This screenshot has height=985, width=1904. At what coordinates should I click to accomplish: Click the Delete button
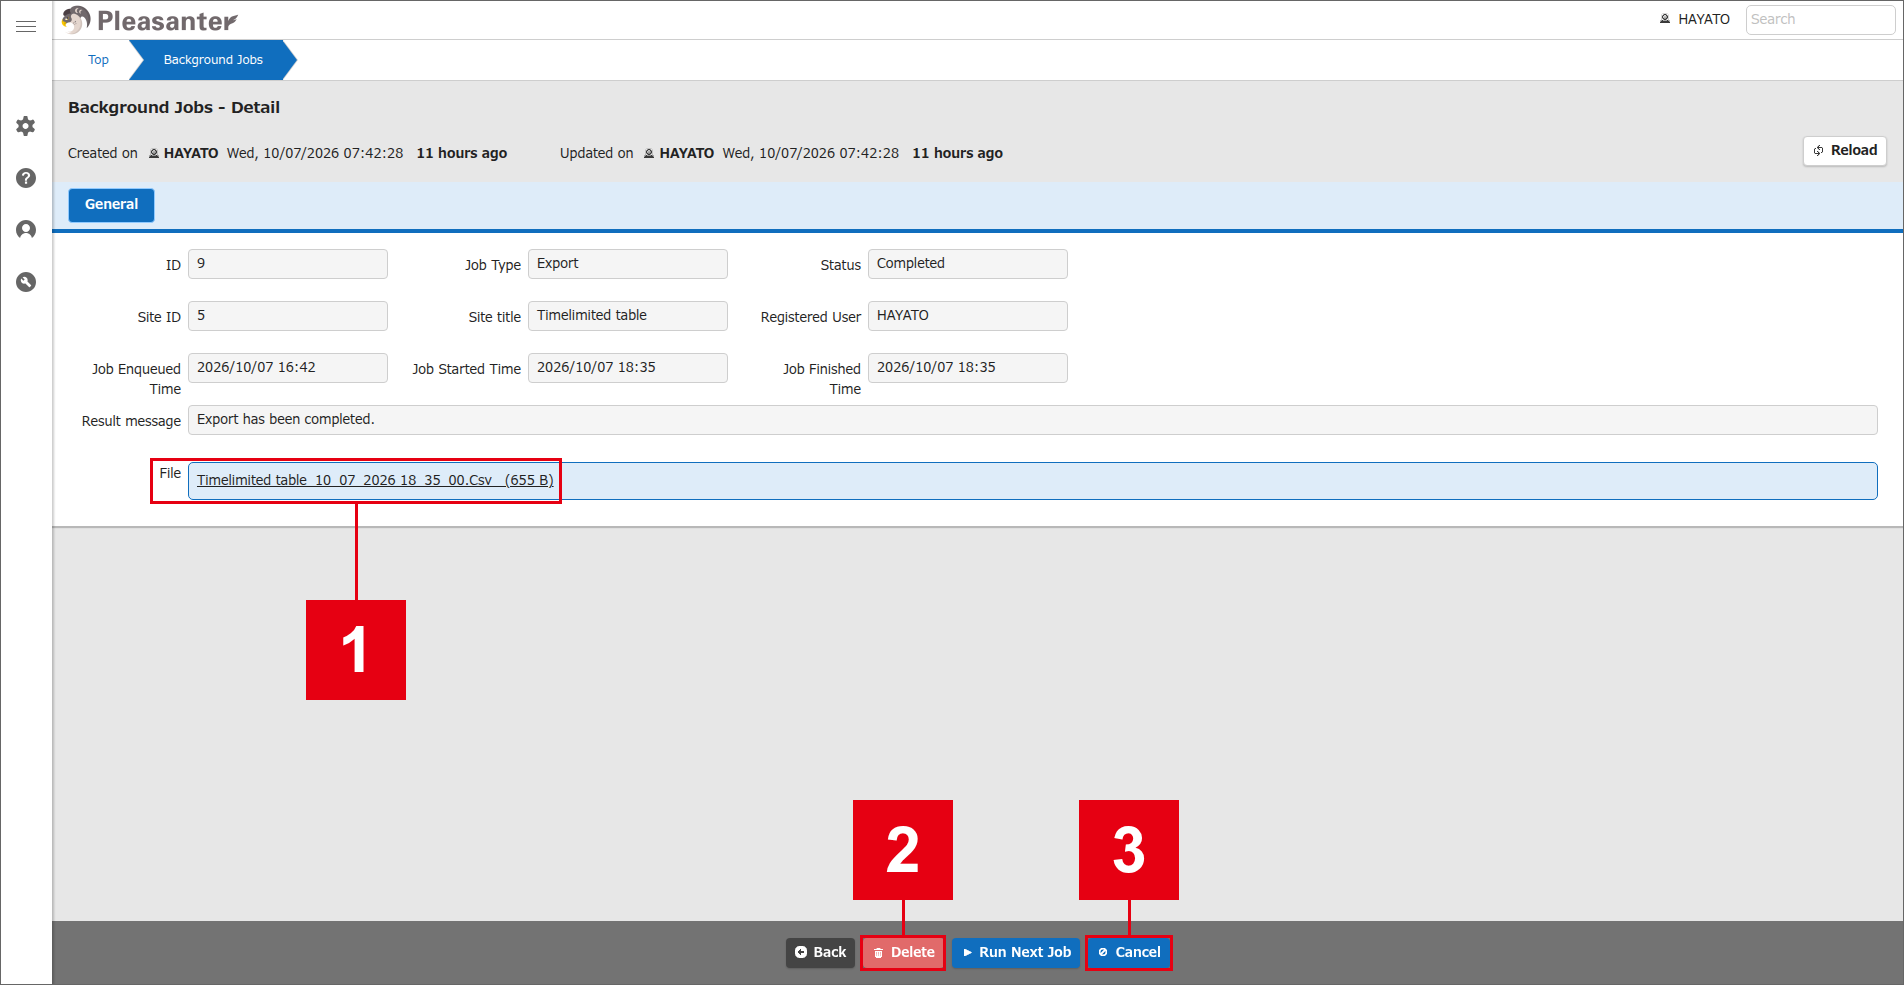(x=903, y=952)
